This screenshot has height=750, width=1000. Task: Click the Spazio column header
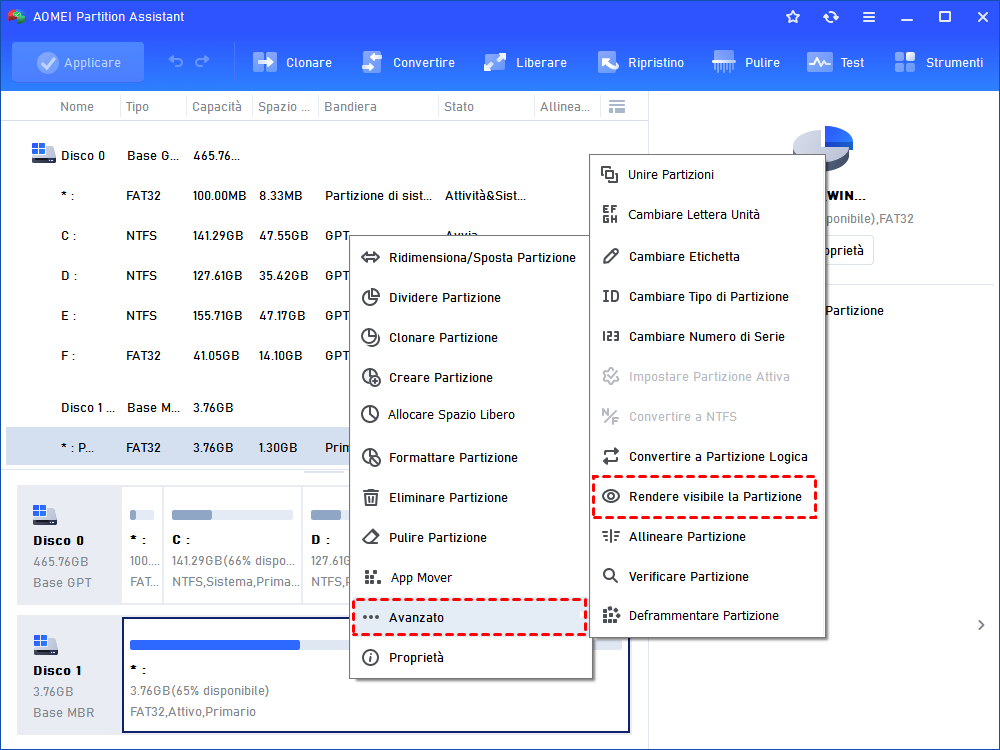(x=284, y=107)
